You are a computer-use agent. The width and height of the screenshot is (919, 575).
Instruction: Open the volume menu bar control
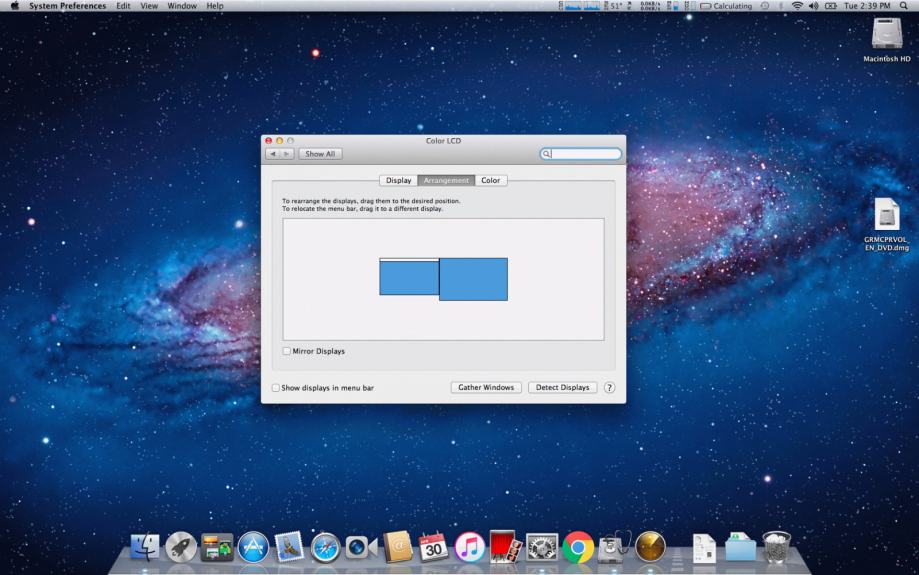[813, 6]
